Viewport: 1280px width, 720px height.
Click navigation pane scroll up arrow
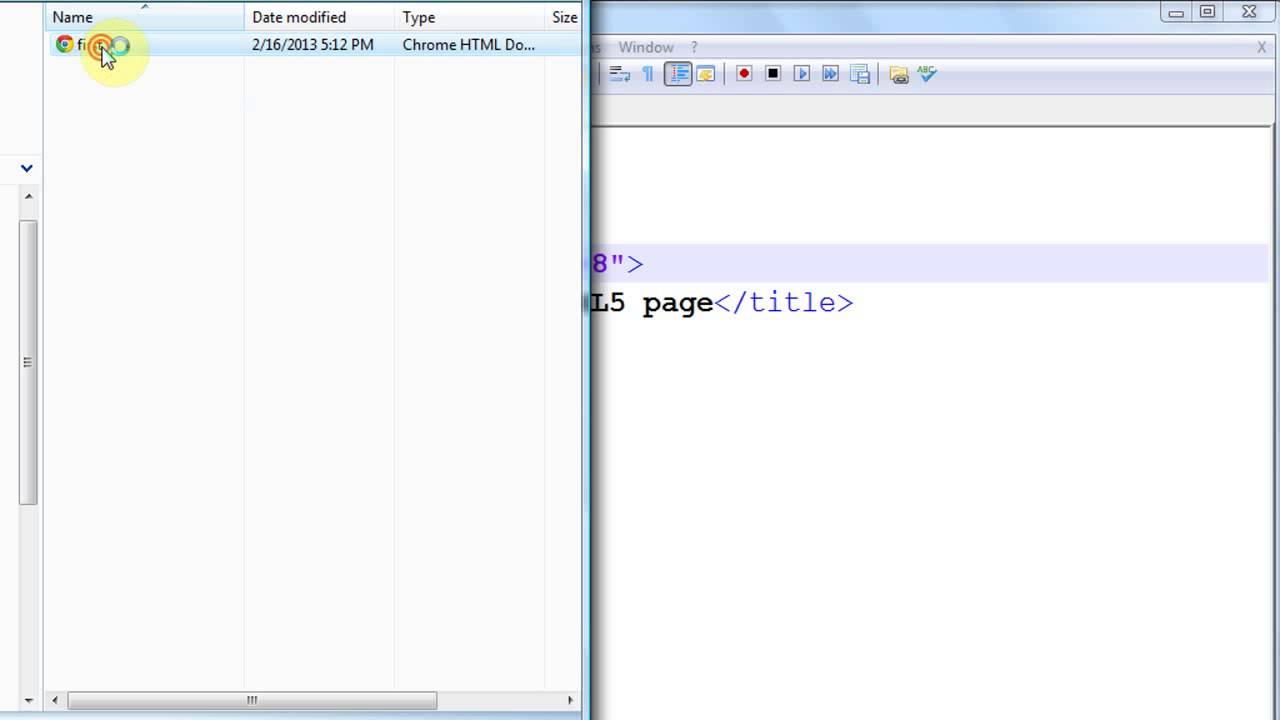point(28,196)
